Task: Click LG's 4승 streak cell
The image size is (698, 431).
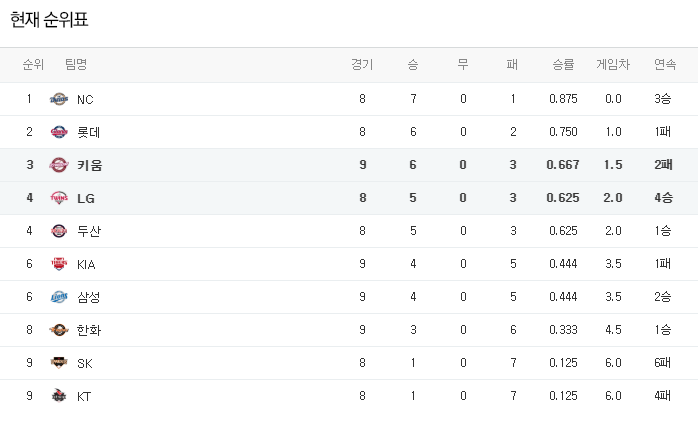Action: [x=663, y=198]
